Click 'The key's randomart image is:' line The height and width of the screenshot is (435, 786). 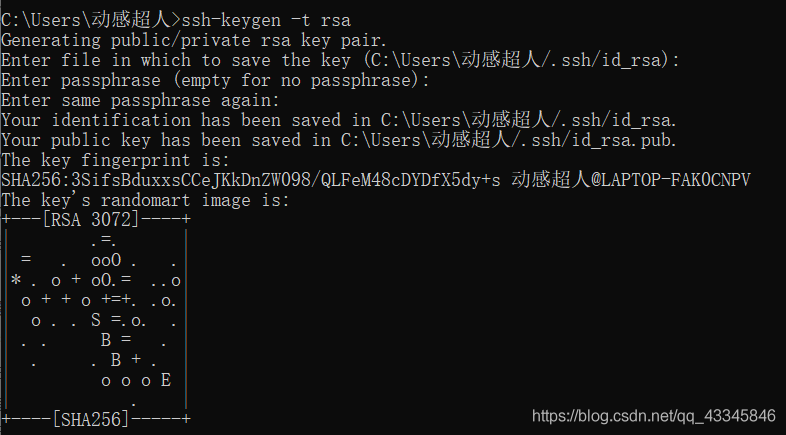[145, 200]
